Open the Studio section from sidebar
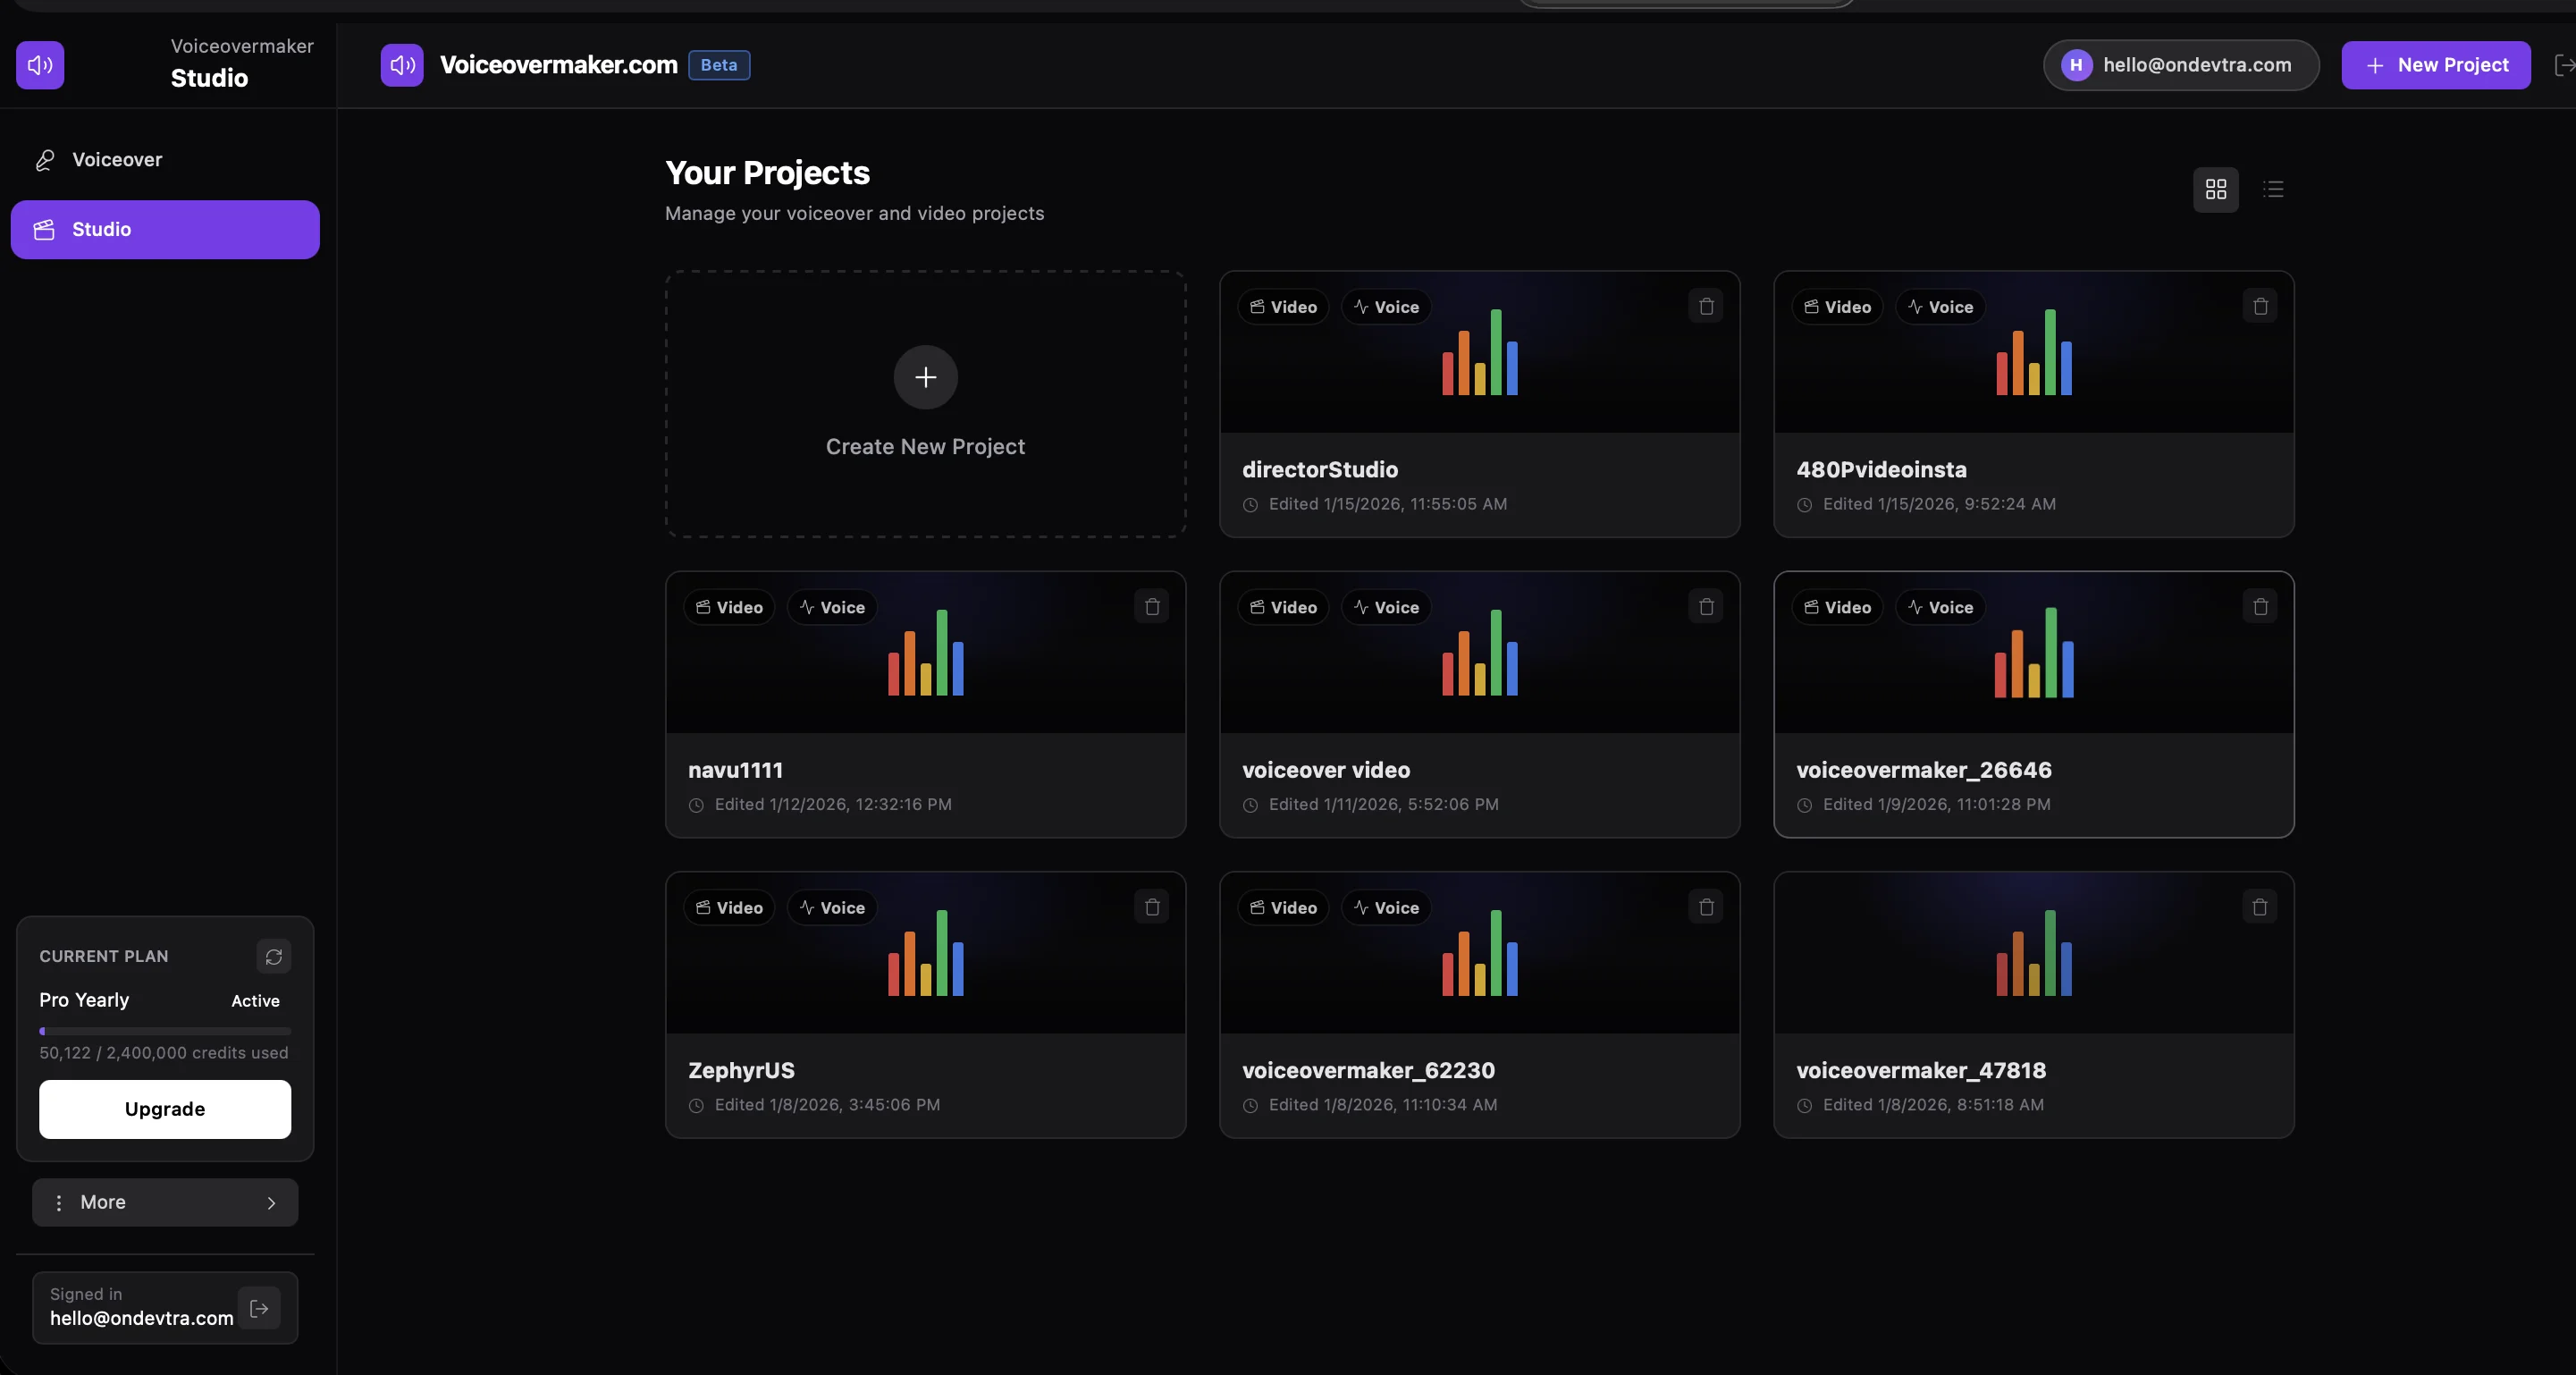This screenshot has height=1375, width=2576. (x=164, y=229)
